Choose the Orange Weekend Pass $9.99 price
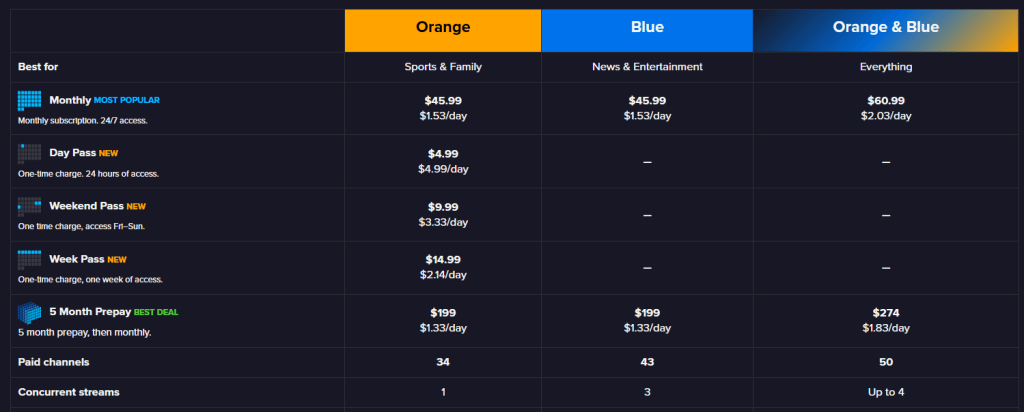The height and width of the screenshot is (412, 1024). [x=443, y=207]
